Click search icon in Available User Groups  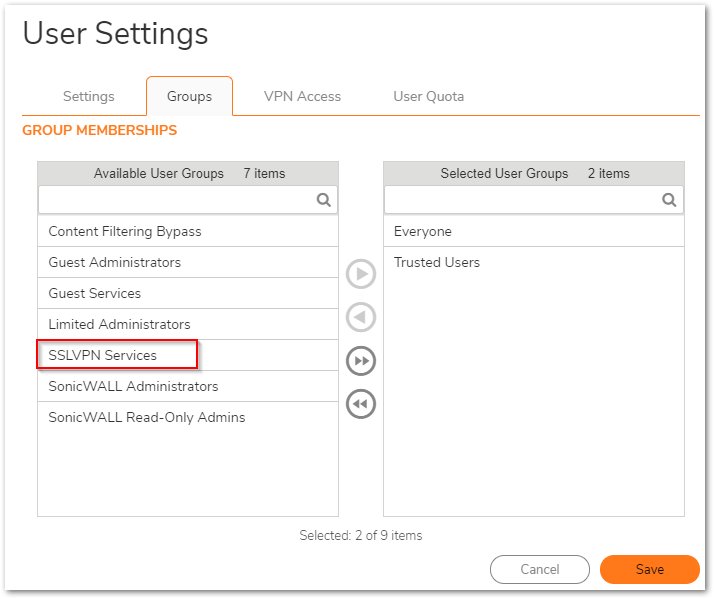click(324, 200)
